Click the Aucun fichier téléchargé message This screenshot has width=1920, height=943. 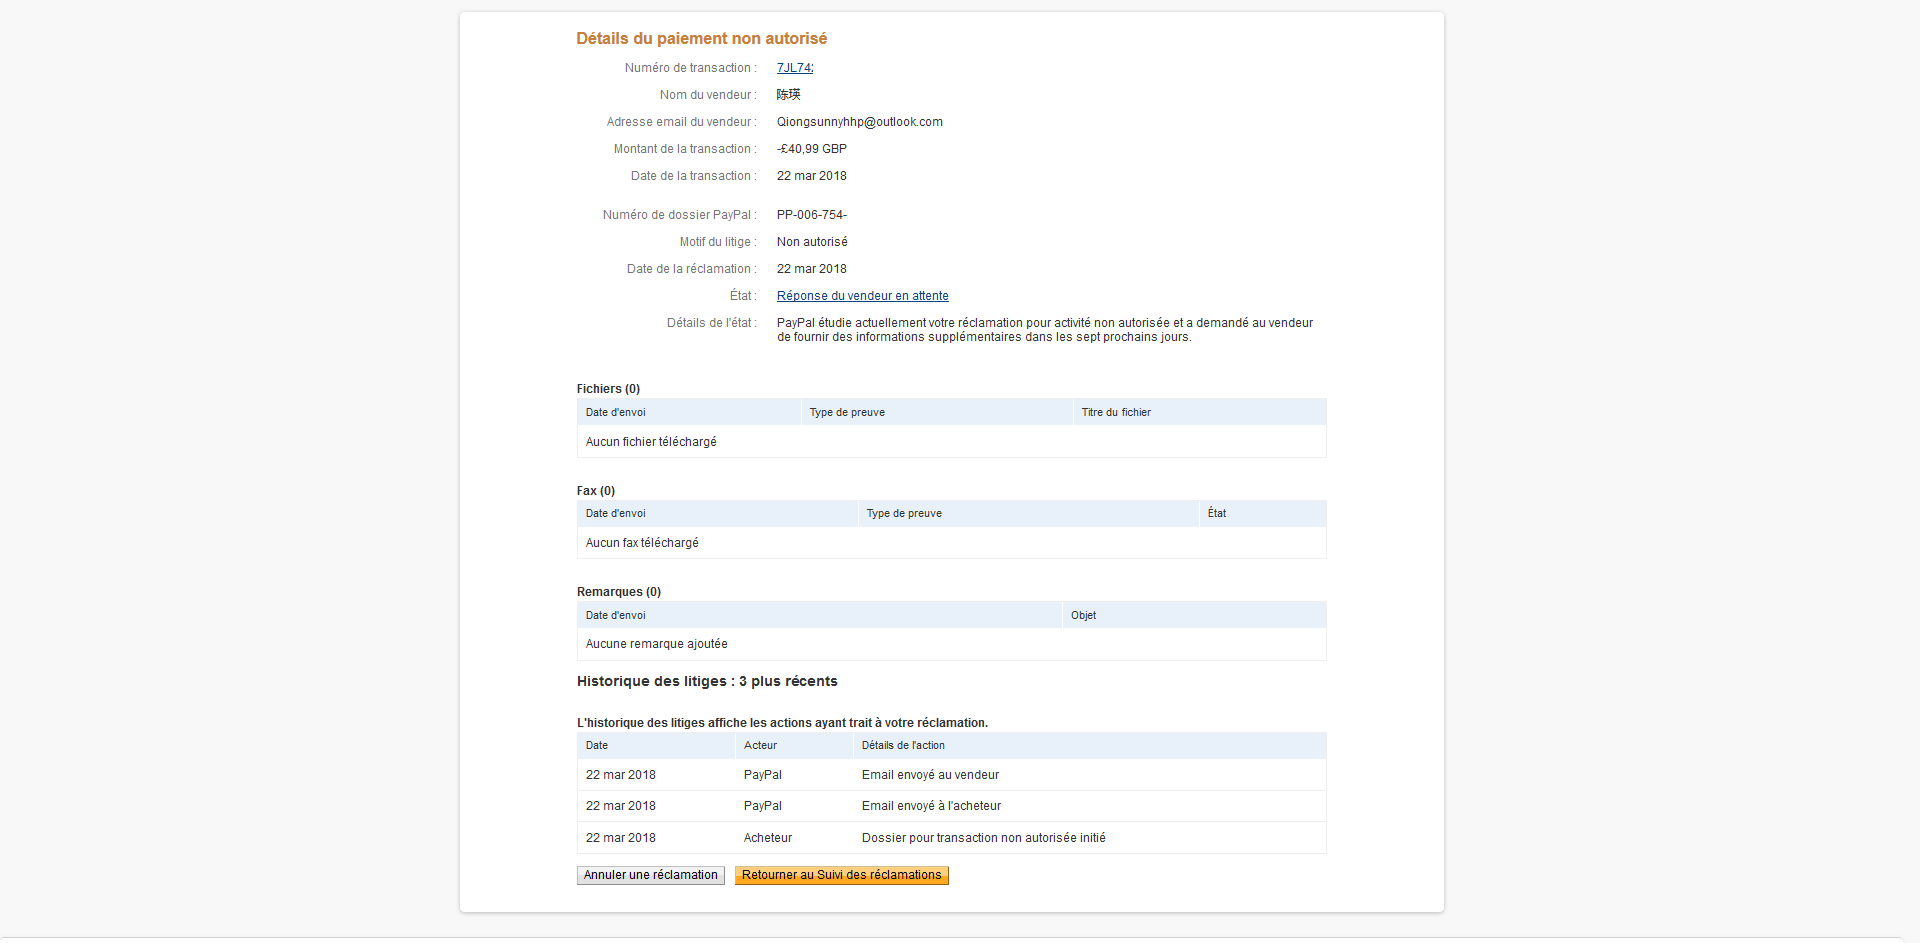[651, 442]
